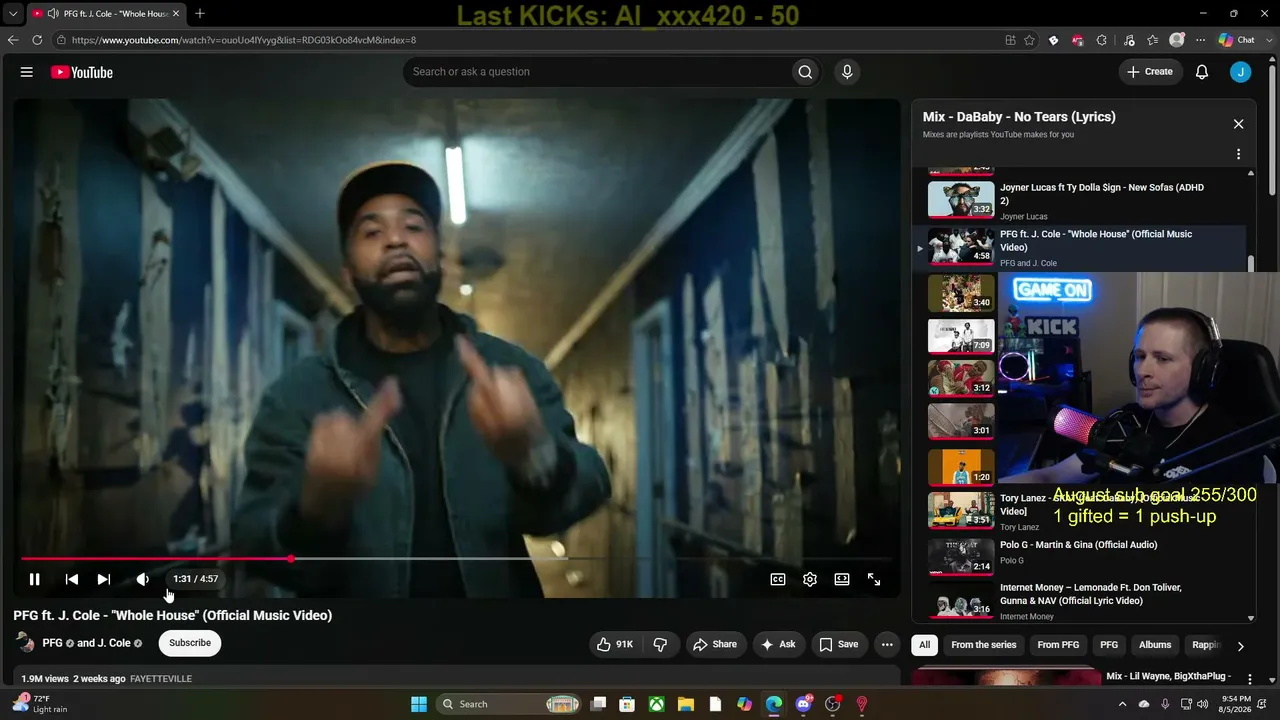Add this page to browser favorites
Screen dimensions: 1280x720
(1029, 40)
